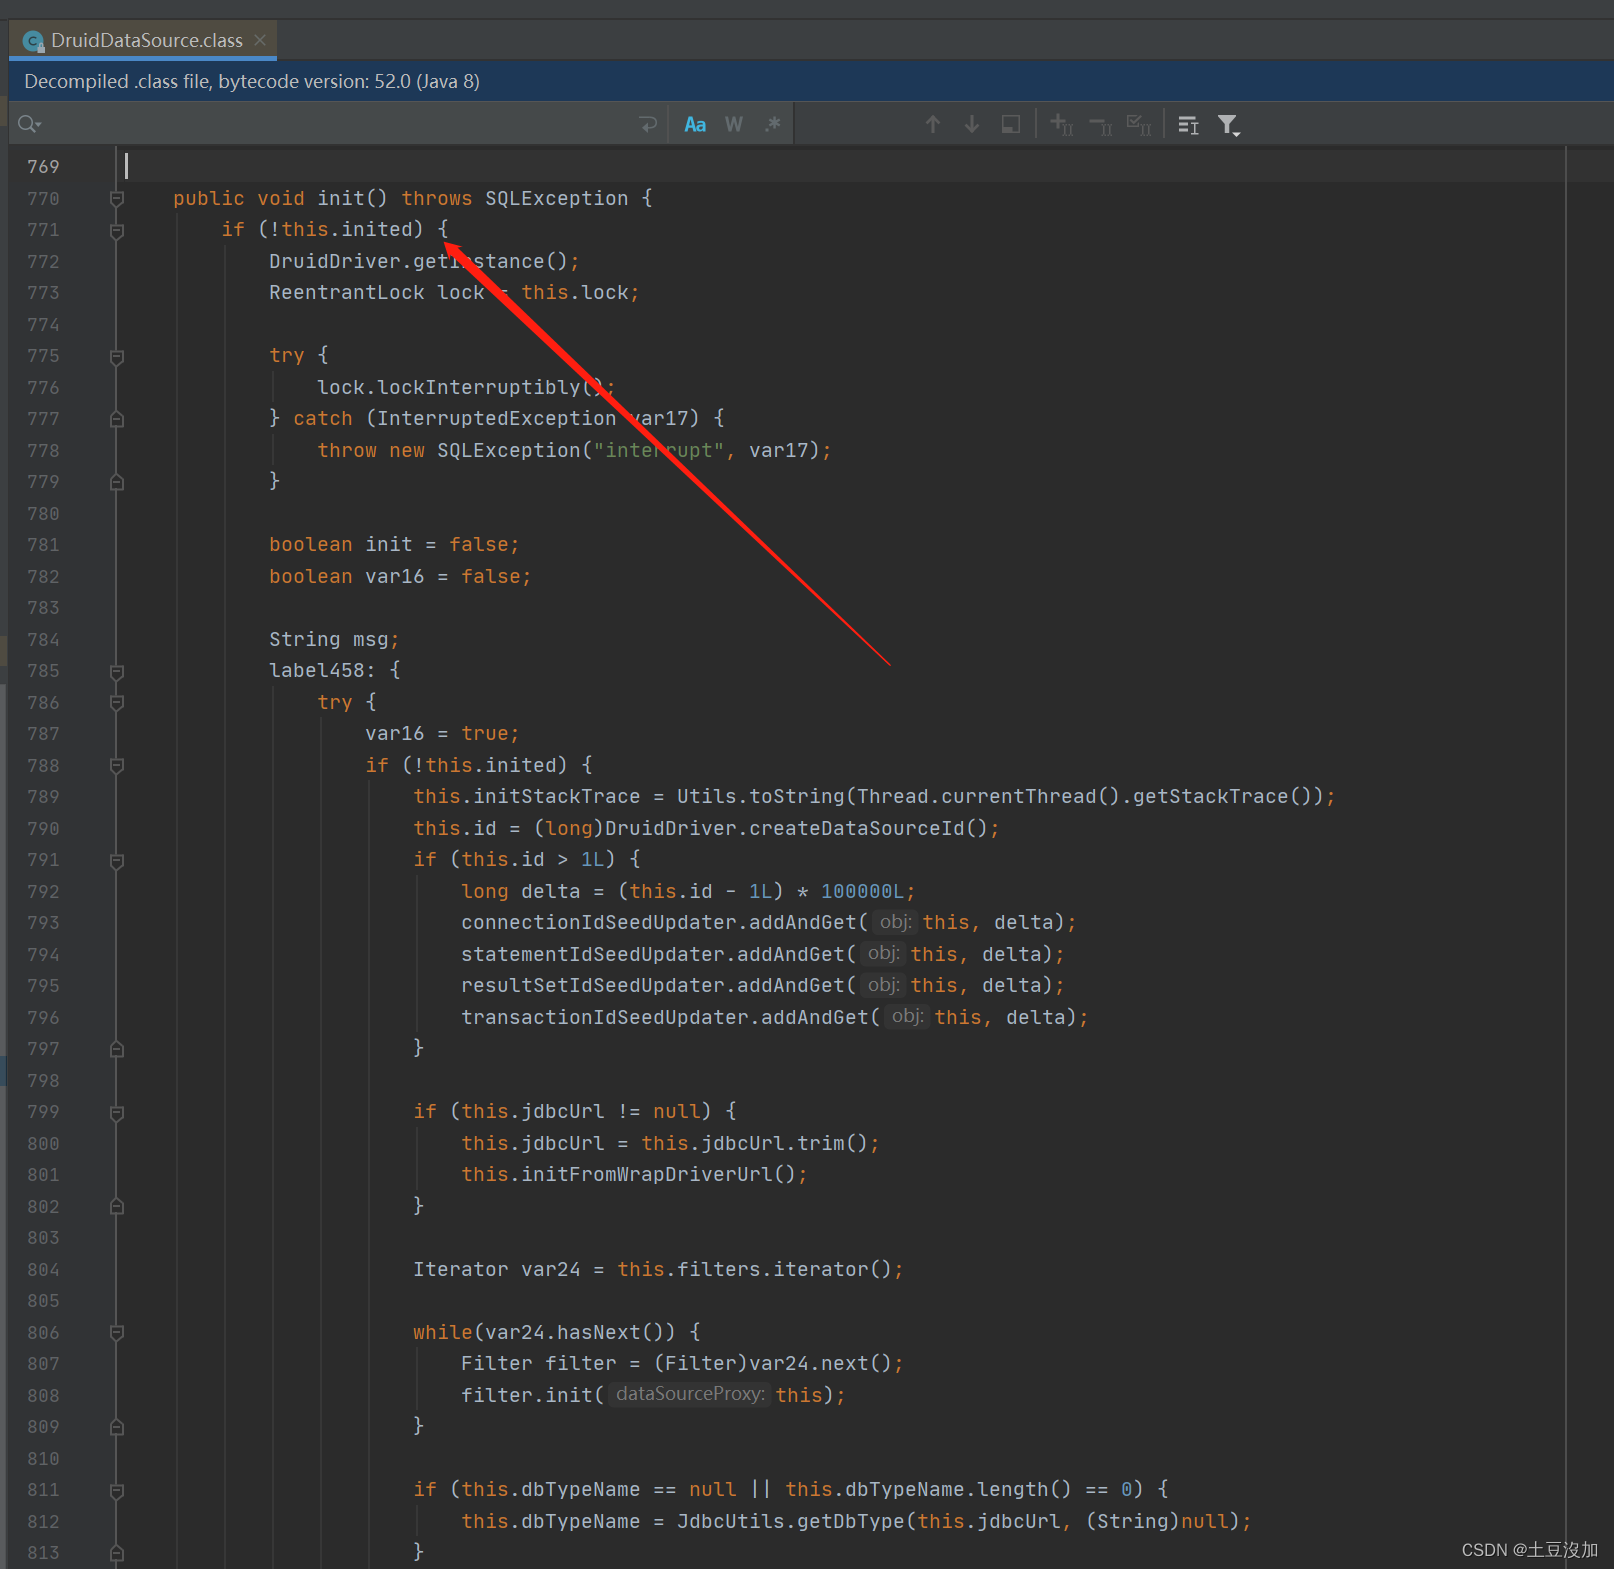The height and width of the screenshot is (1569, 1614).
Task: Click "Iterator var24" declaration on line 804
Action: pyautogui.click(x=497, y=1269)
